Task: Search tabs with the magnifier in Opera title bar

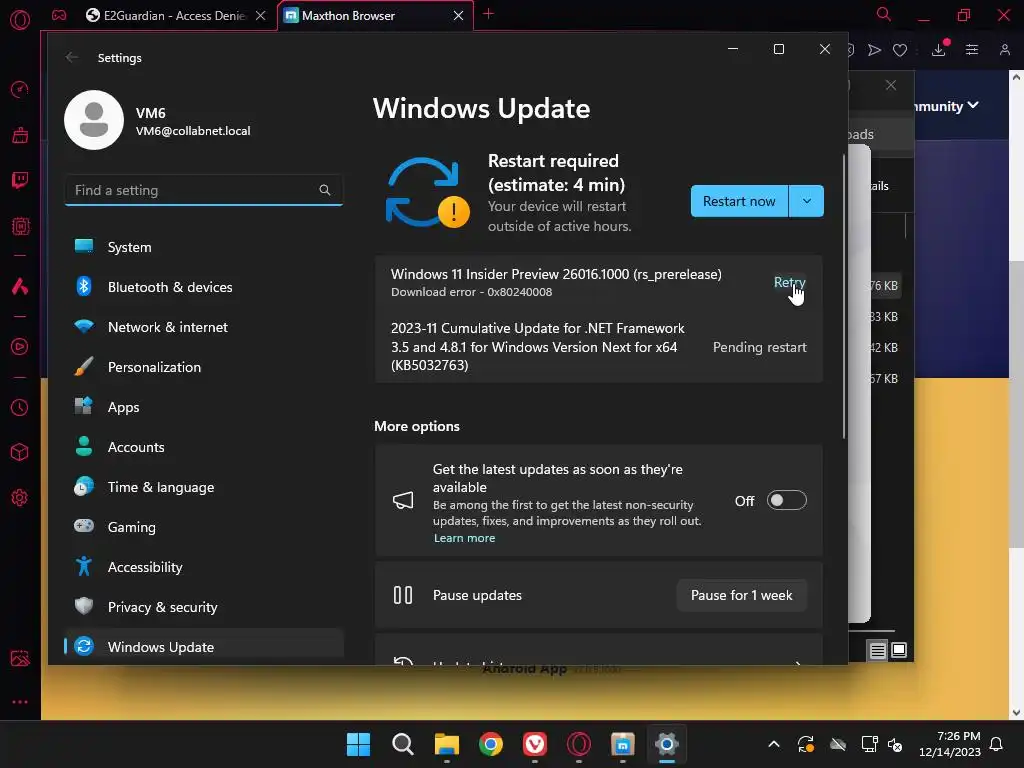Action: pos(884,14)
